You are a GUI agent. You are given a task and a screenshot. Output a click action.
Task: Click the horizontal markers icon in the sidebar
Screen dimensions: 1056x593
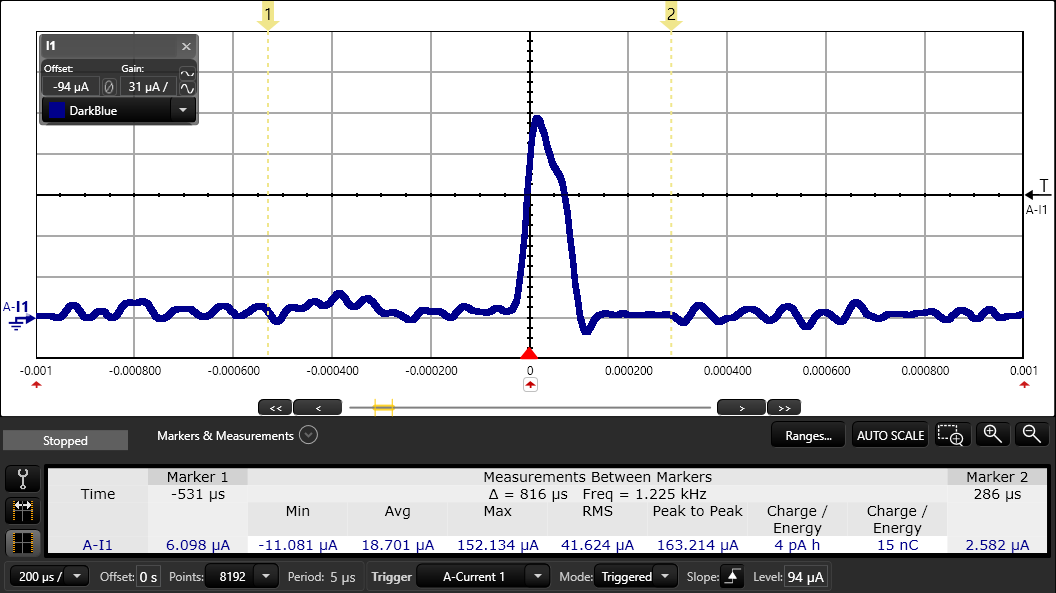[22, 510]
